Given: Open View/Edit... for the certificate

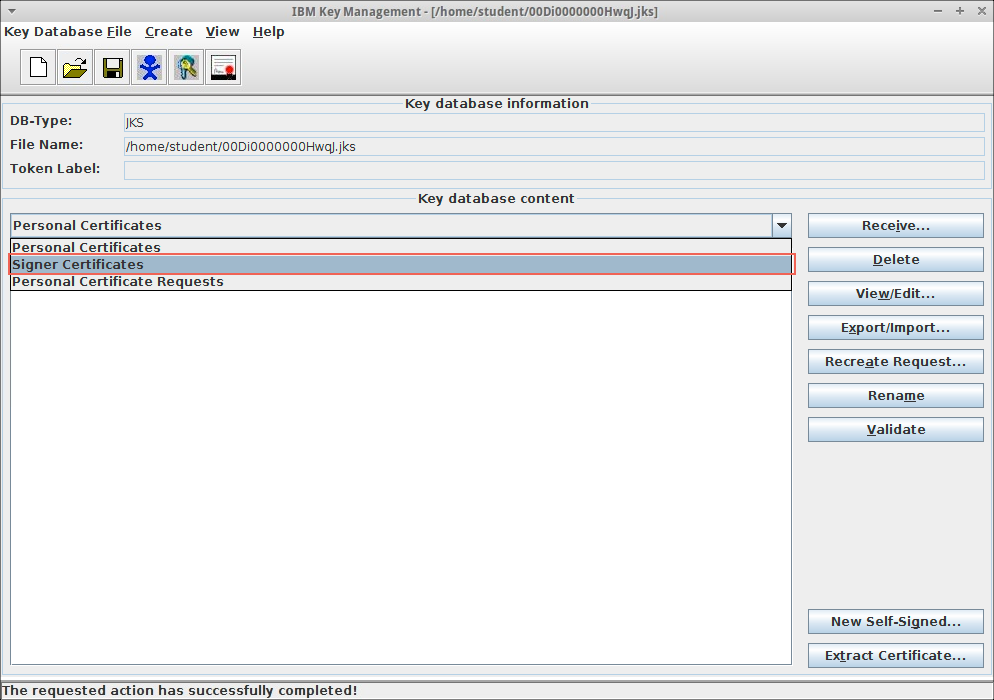Looking at the screenshot, I should 896,294.
